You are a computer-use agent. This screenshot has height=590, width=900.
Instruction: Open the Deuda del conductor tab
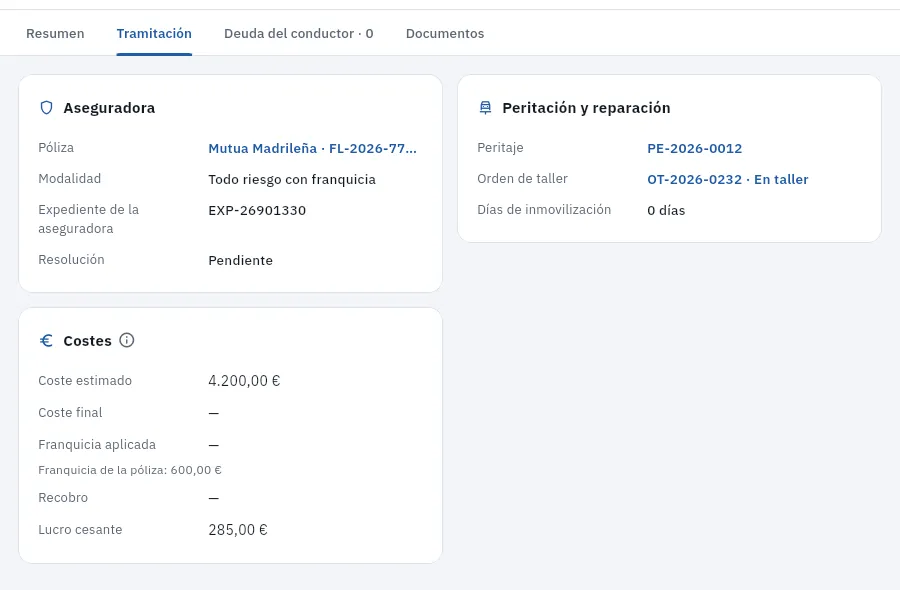pyautogui.click(x=298, y=33)
